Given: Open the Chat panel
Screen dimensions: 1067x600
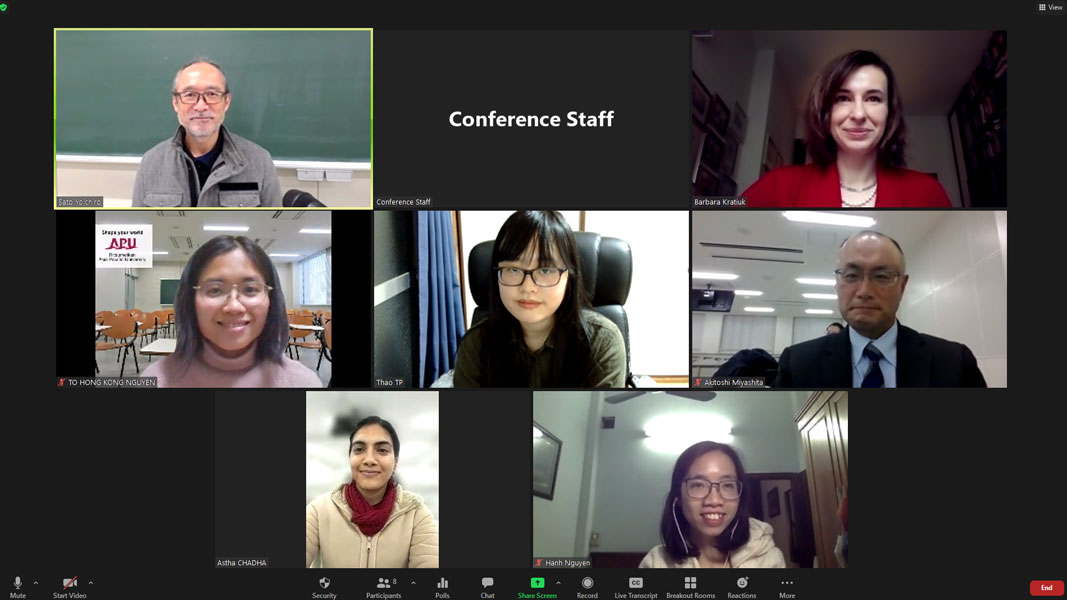Looking at the screenshot, I should pos(487,586).
